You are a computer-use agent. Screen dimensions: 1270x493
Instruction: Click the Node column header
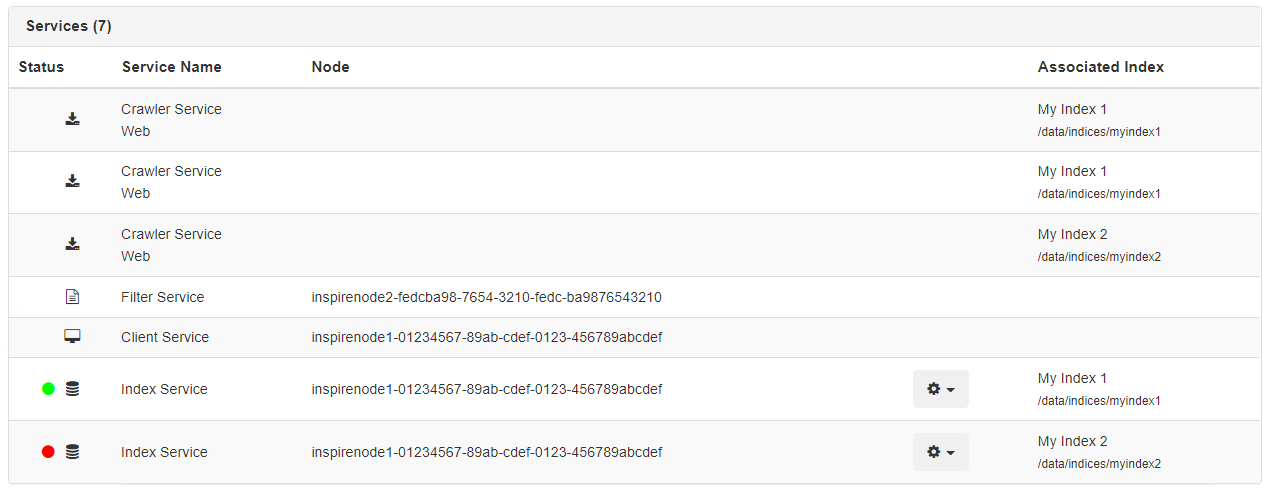pos(330,67)
